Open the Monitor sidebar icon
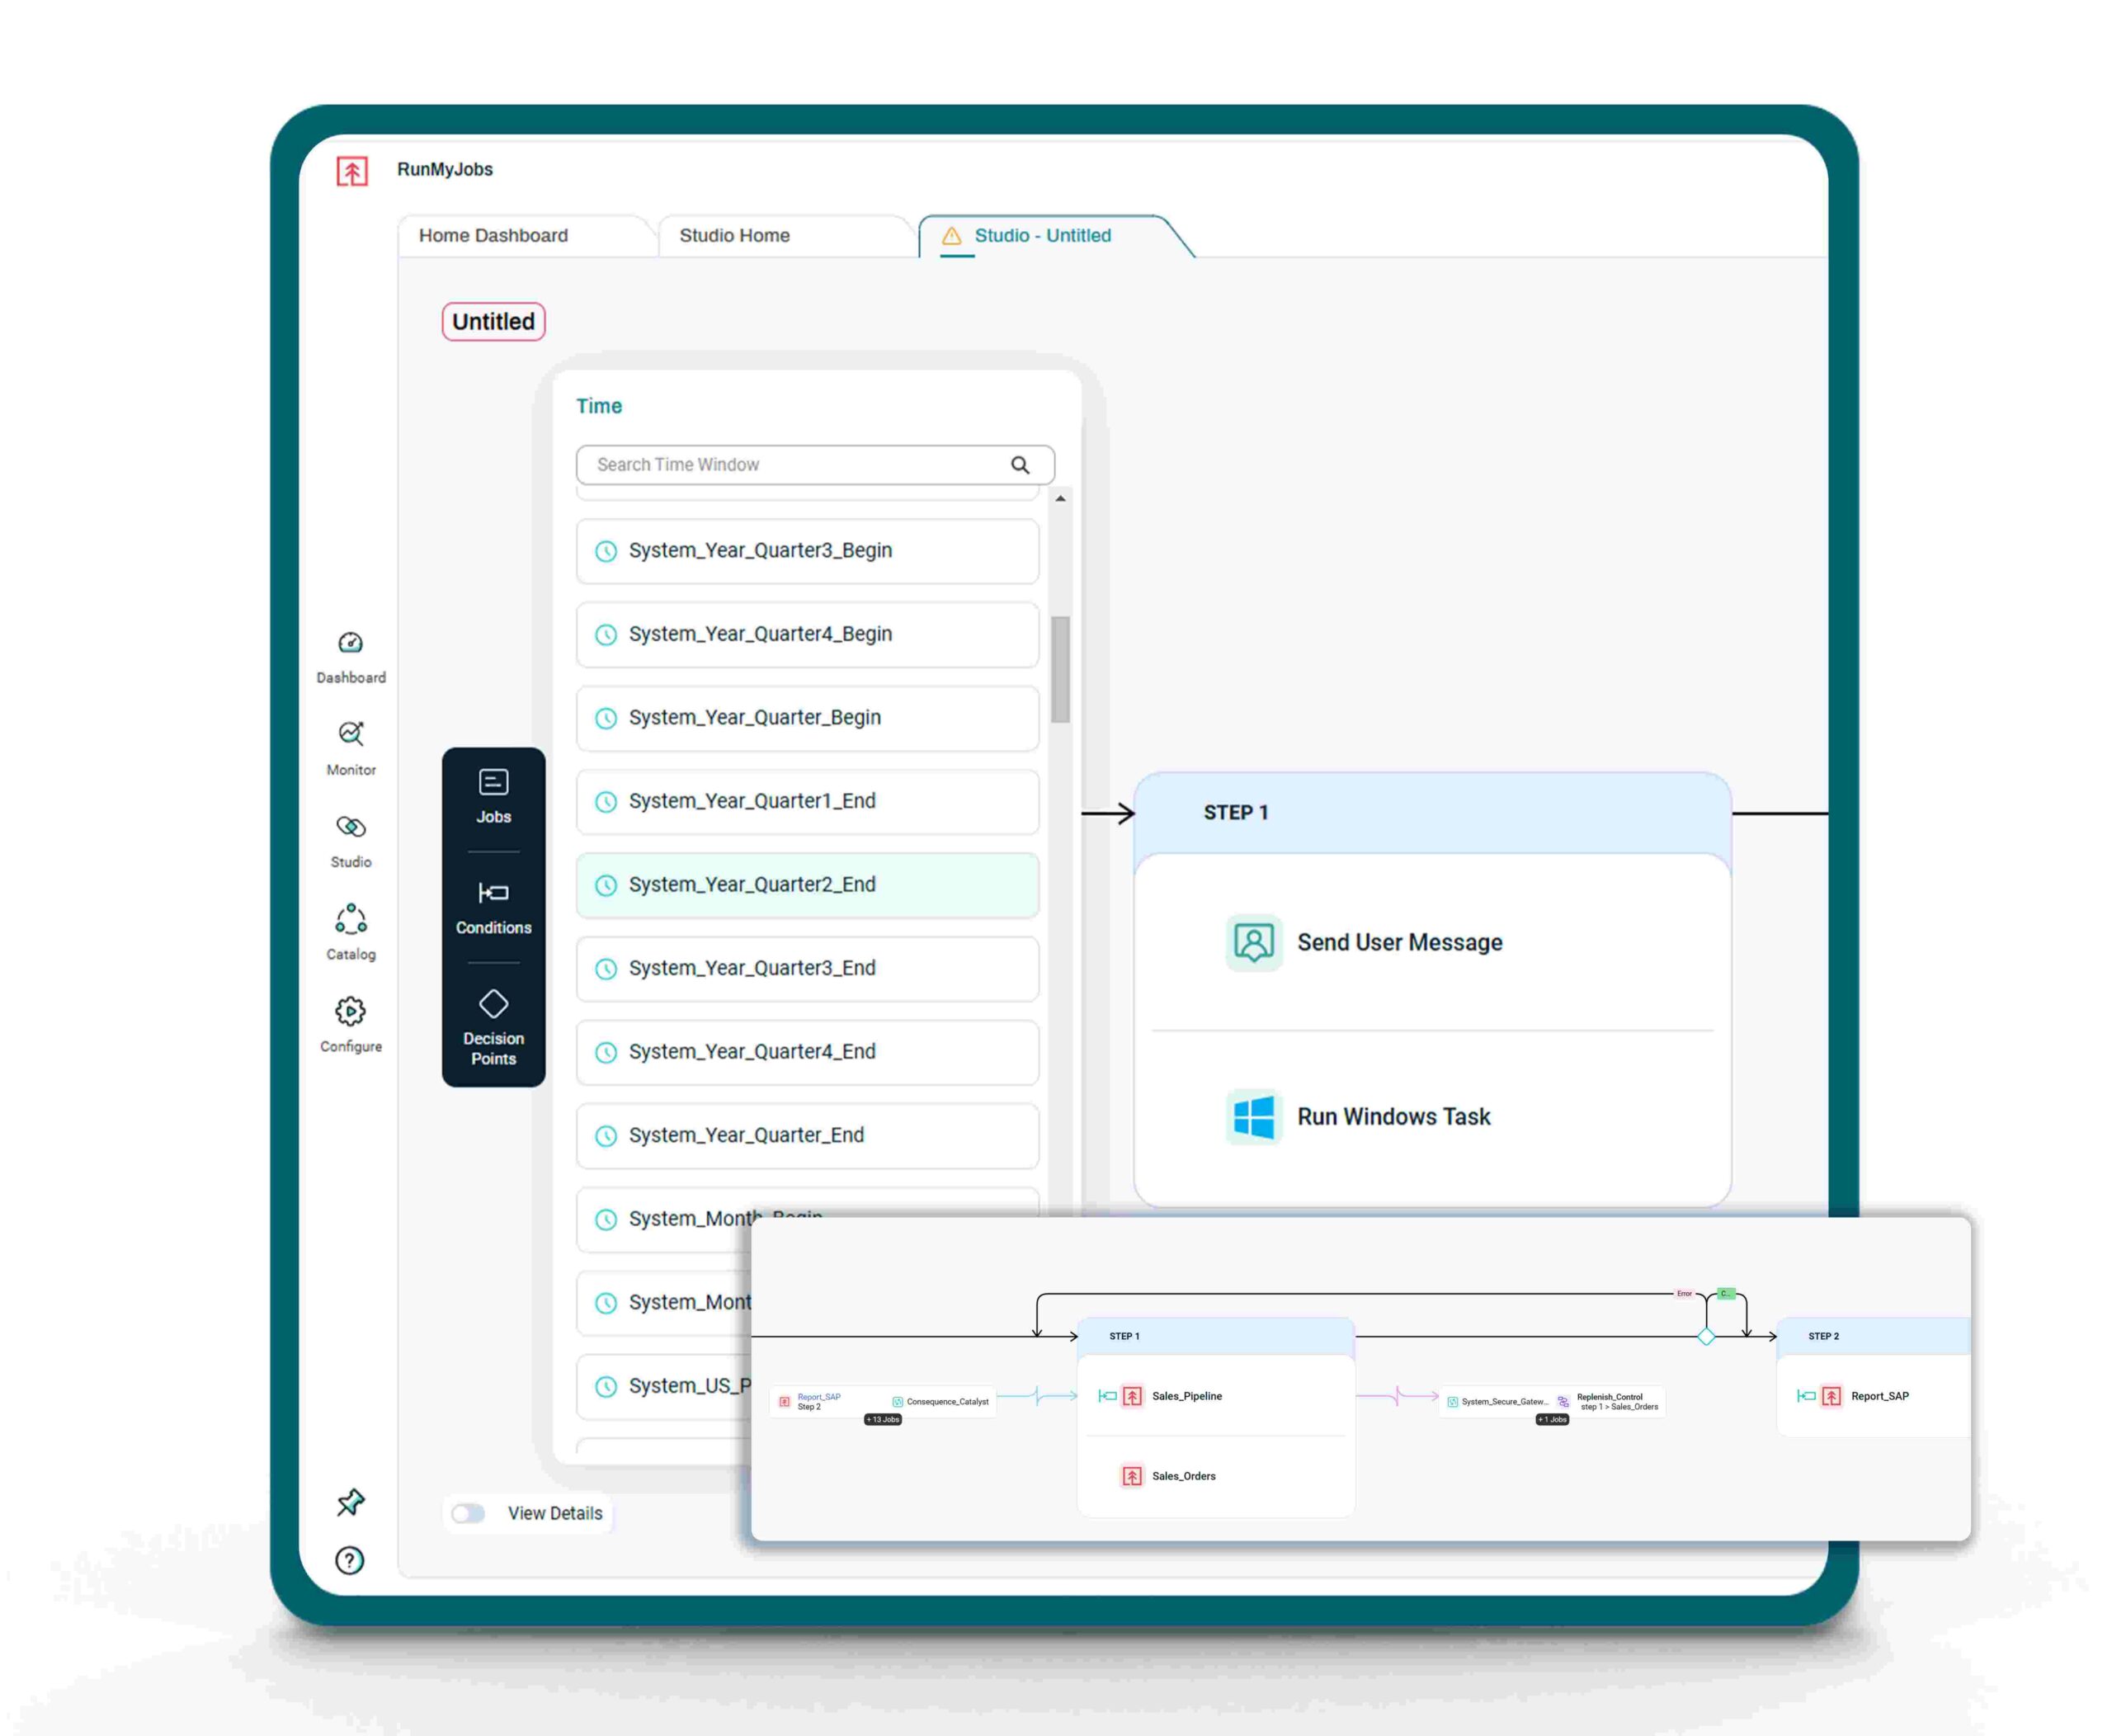 tap(350, 734)
